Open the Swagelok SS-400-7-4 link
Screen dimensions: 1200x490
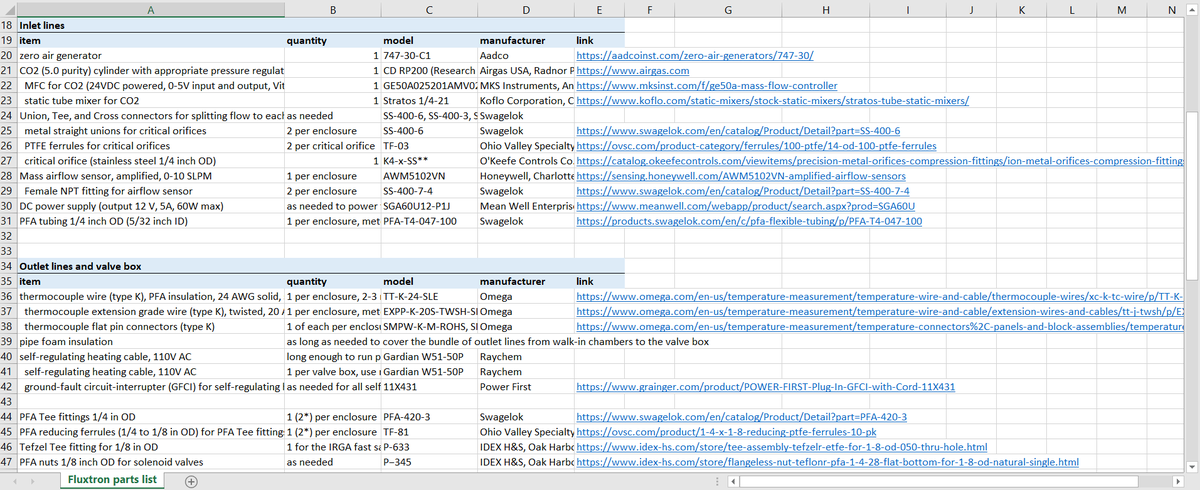[x=743, y=191]
